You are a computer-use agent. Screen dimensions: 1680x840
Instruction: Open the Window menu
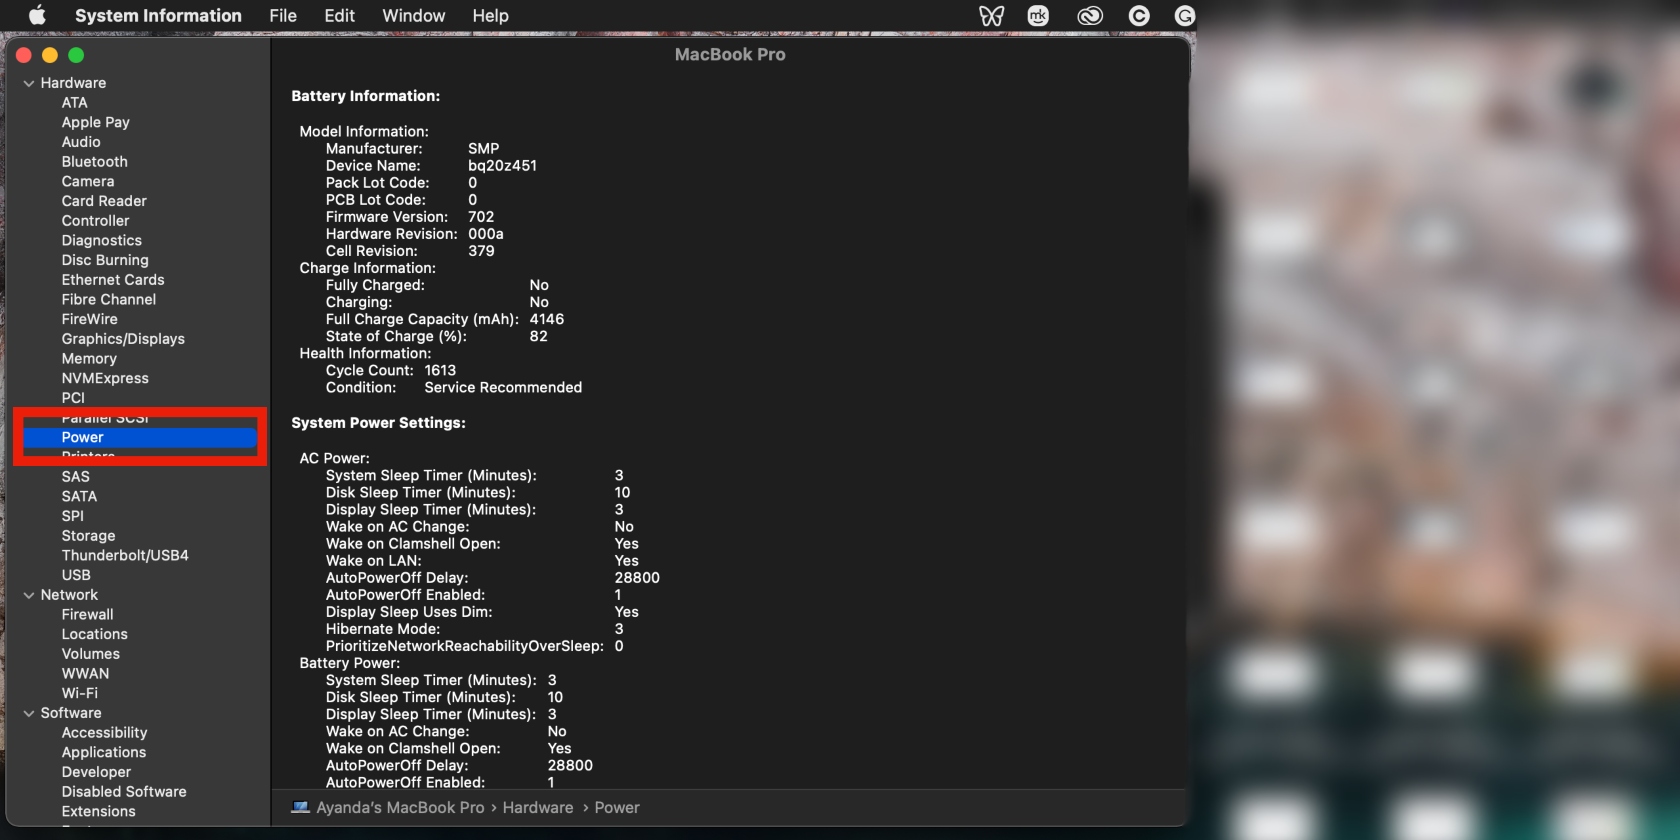413,15
